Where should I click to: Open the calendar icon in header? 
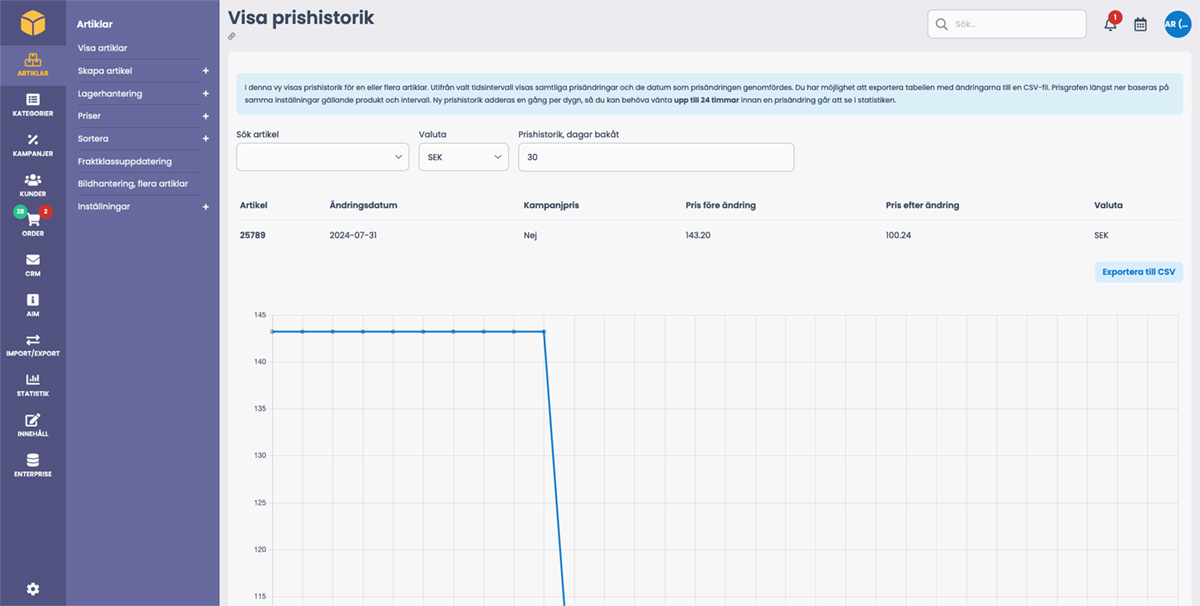(1140, 24)
